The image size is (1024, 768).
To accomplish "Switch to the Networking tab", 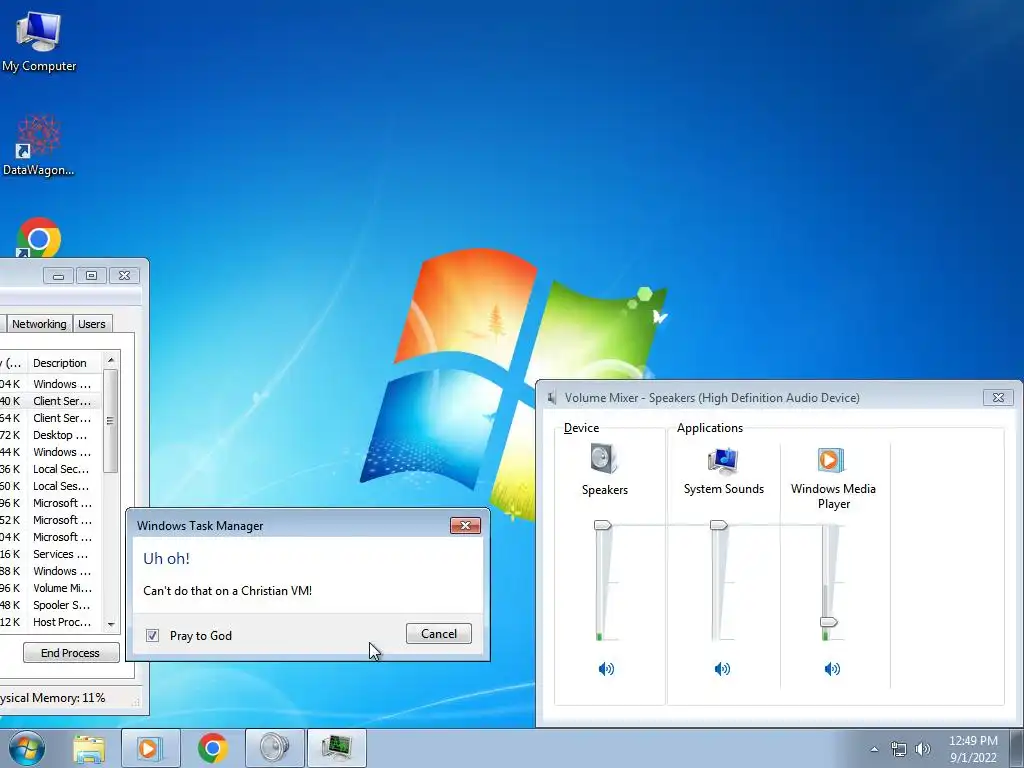I will [39, 324].
